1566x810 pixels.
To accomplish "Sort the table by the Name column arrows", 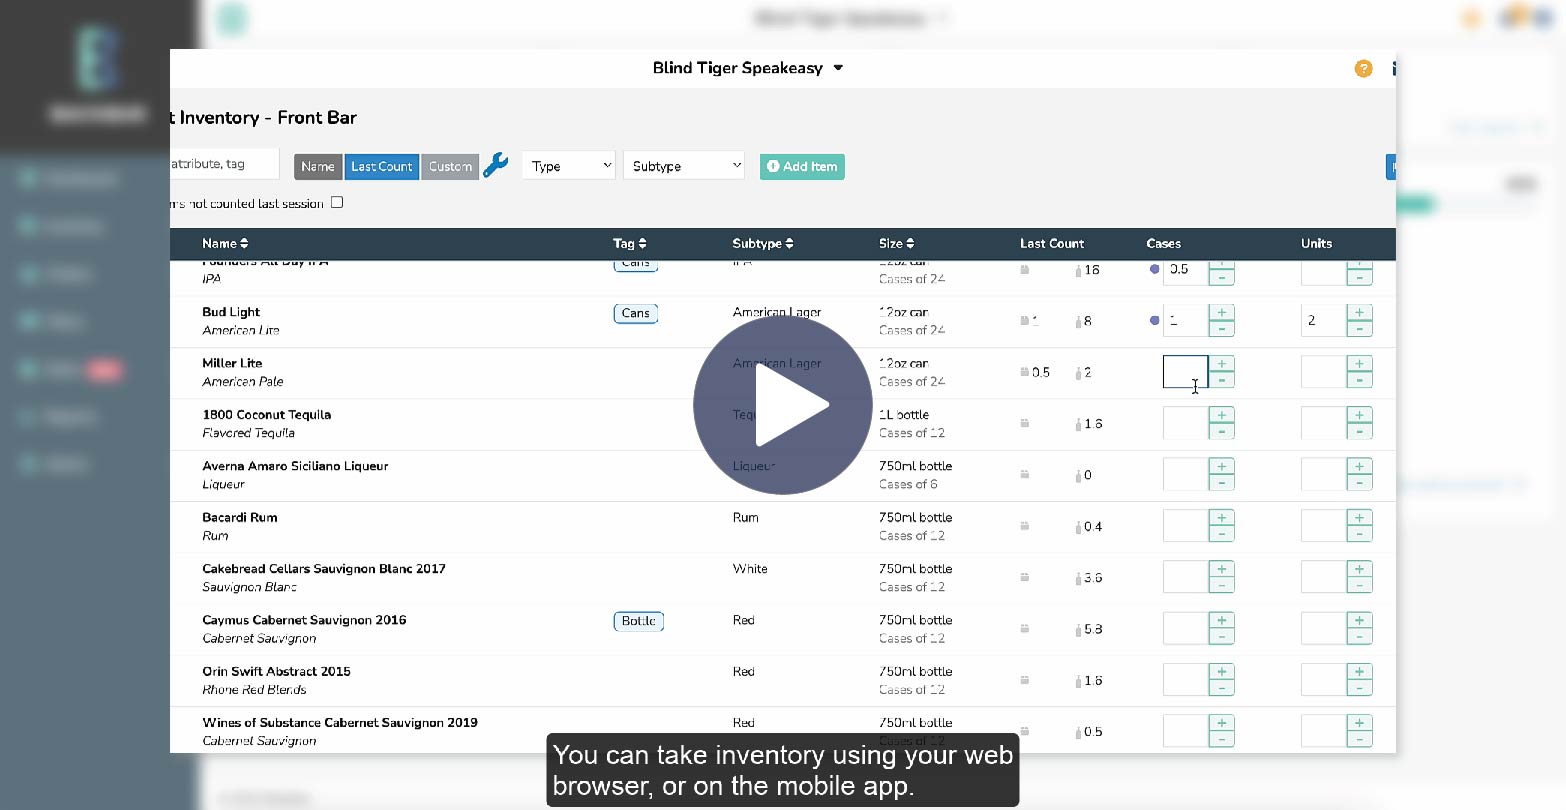I will click(x=243, y=243).
